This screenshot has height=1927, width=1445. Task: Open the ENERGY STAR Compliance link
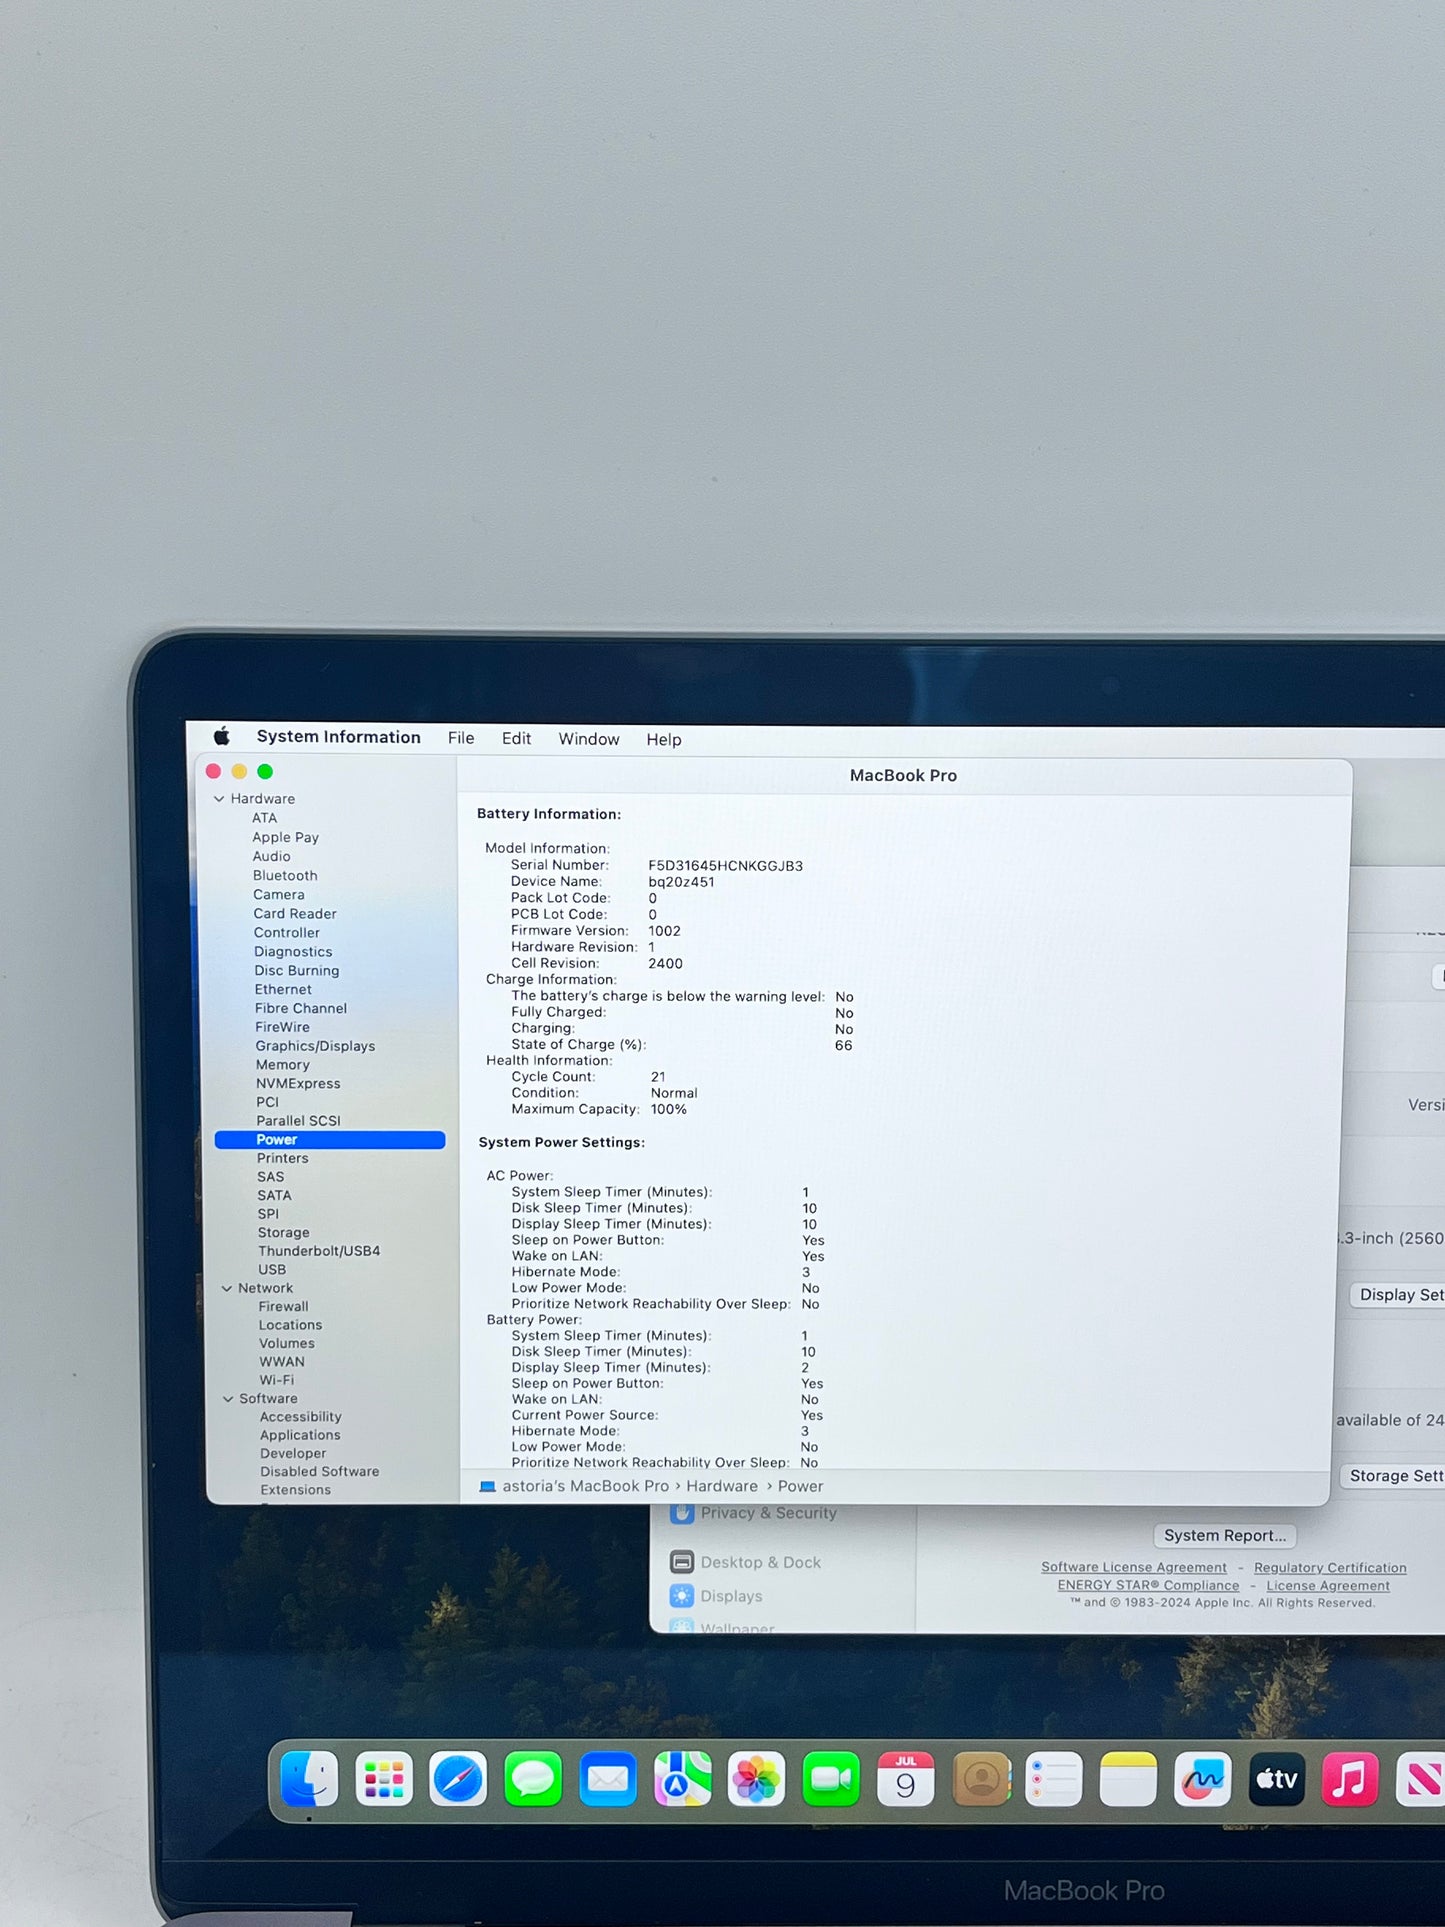1149,1586
